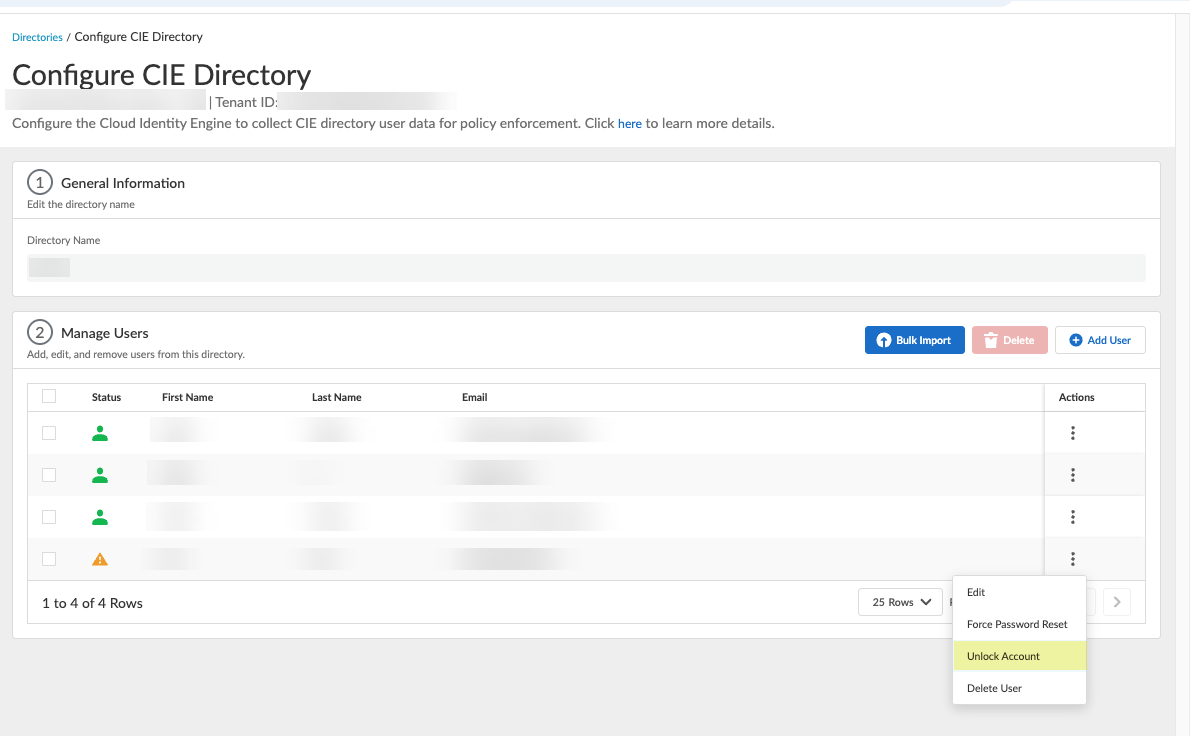Choose Force Password Reset from menu
The image size is (1190, 736).
(1019, 624)
